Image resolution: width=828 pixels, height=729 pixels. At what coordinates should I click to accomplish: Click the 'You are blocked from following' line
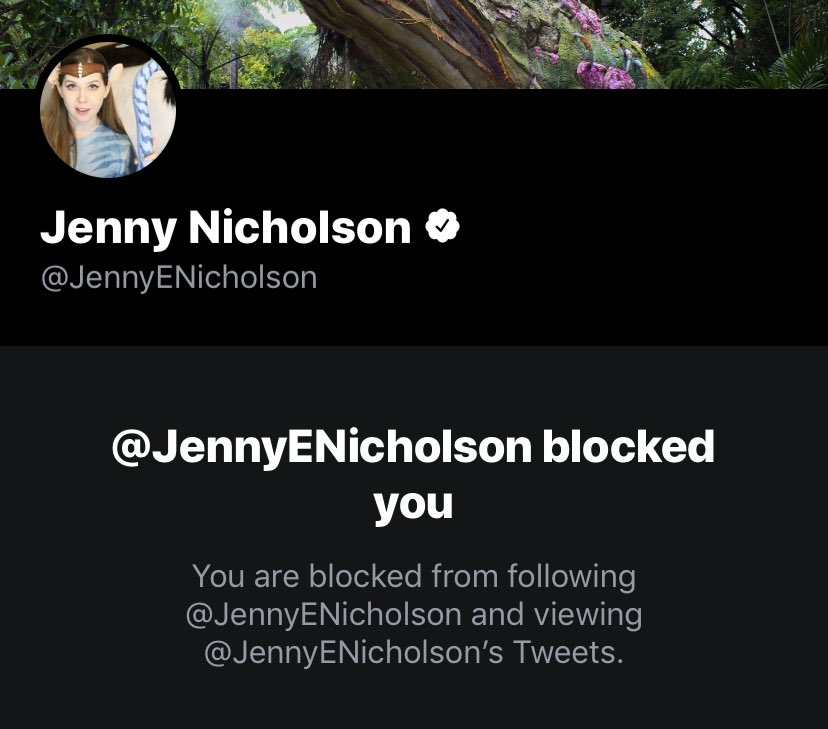point(414,576)
